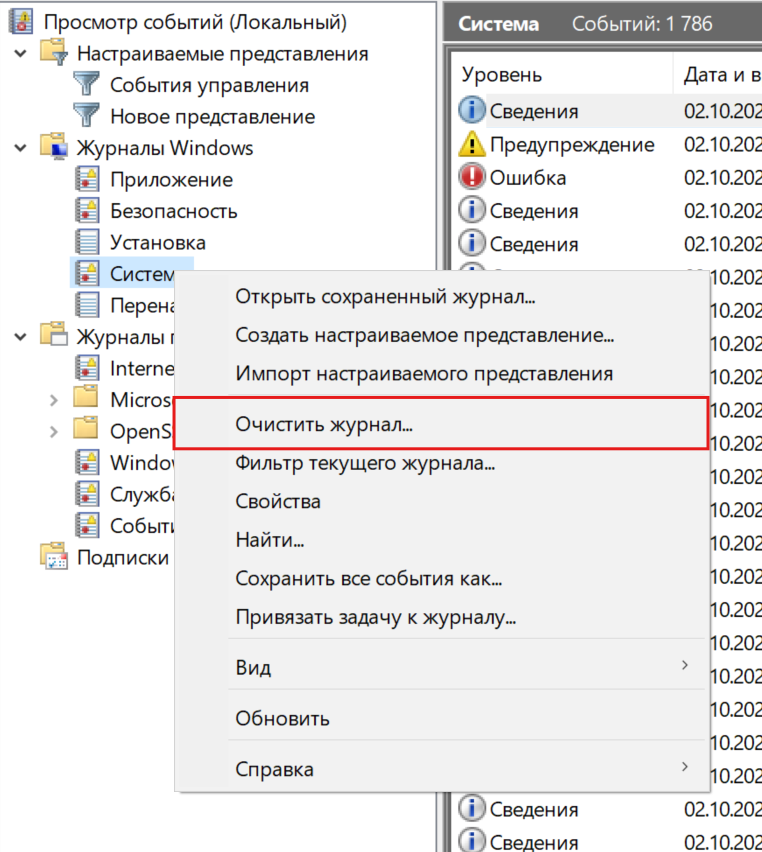Screen dimensions: 762x852
Task: Collapse the Журналы Windows tree node
Action: coord(21,148)
